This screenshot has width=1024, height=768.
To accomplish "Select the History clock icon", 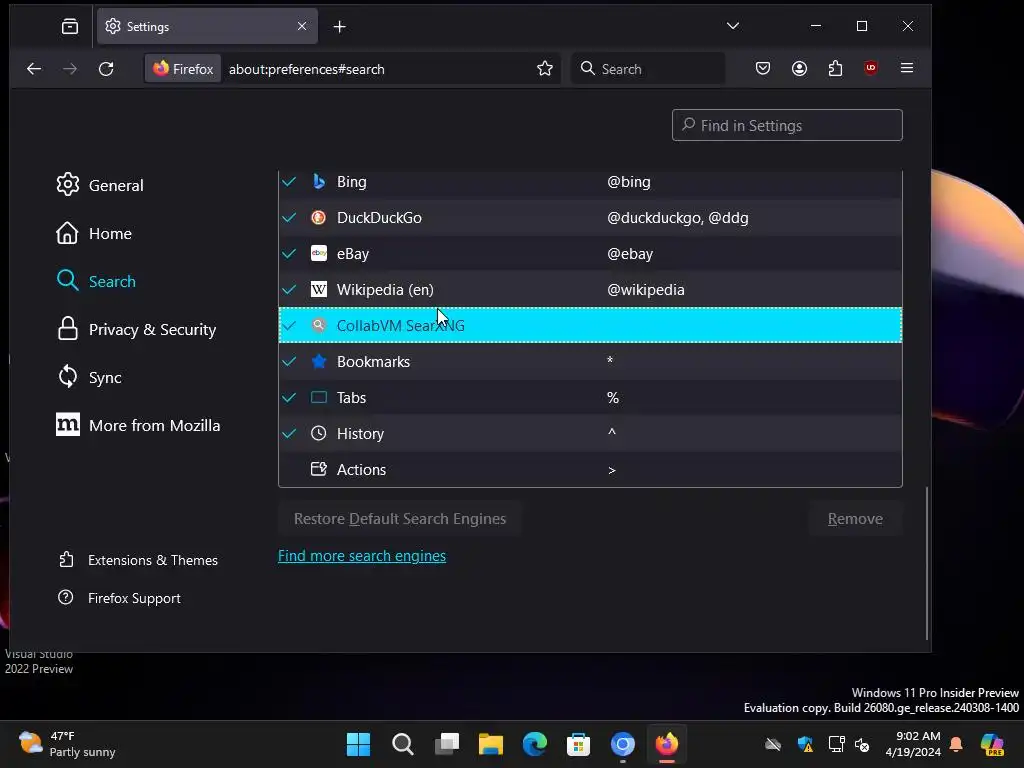I will tap(319, 433).
